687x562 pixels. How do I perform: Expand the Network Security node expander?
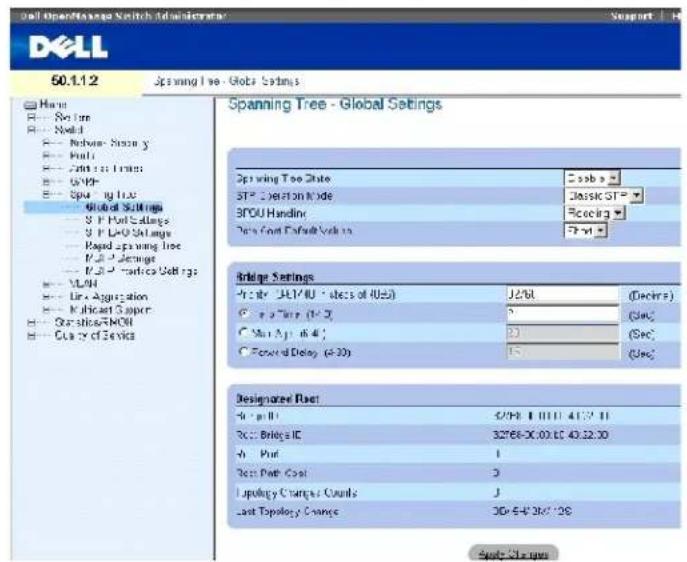pyautogui.click(x=46, y=143)
